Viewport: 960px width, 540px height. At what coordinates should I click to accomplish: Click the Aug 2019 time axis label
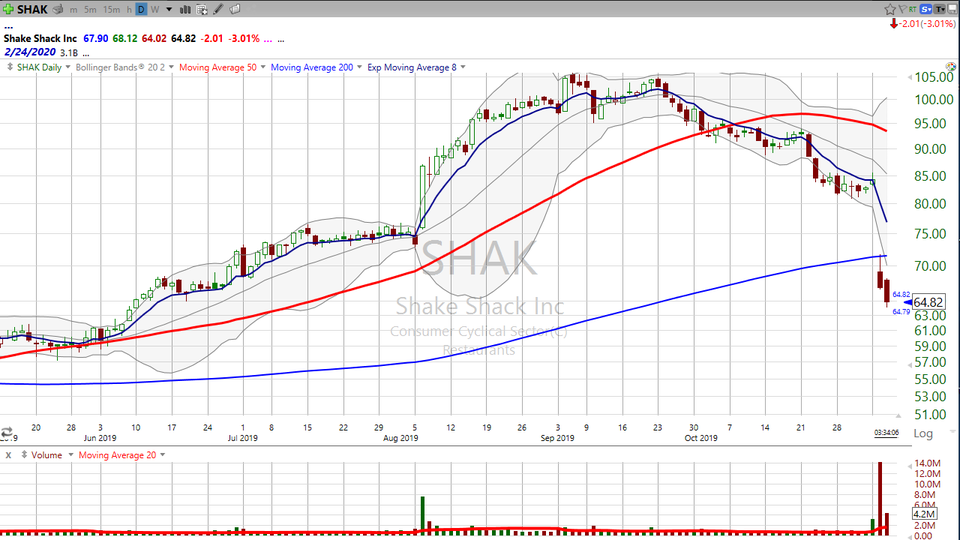tap(400, 438)
